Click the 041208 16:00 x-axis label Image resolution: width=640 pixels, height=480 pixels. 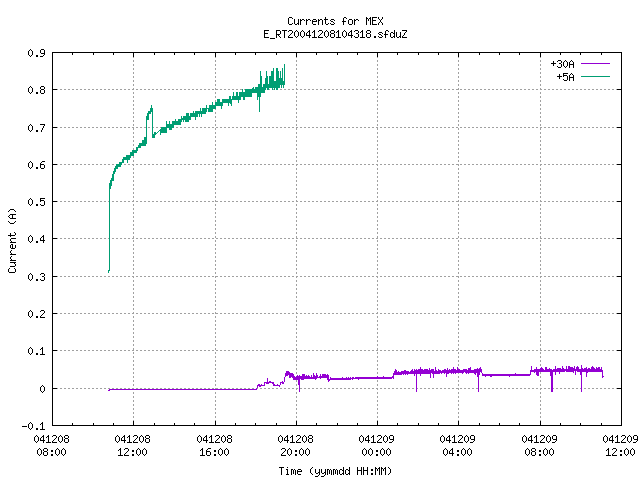[215, 445]
